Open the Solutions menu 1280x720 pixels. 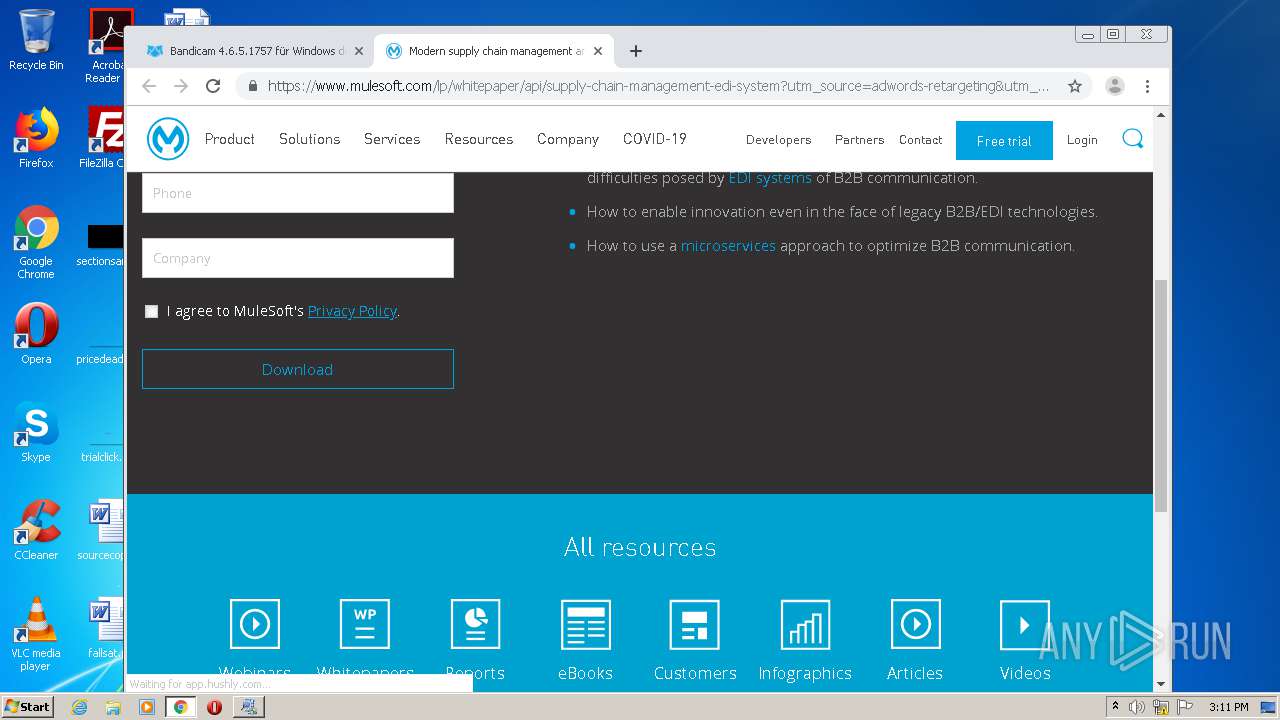tap(309, 139)
